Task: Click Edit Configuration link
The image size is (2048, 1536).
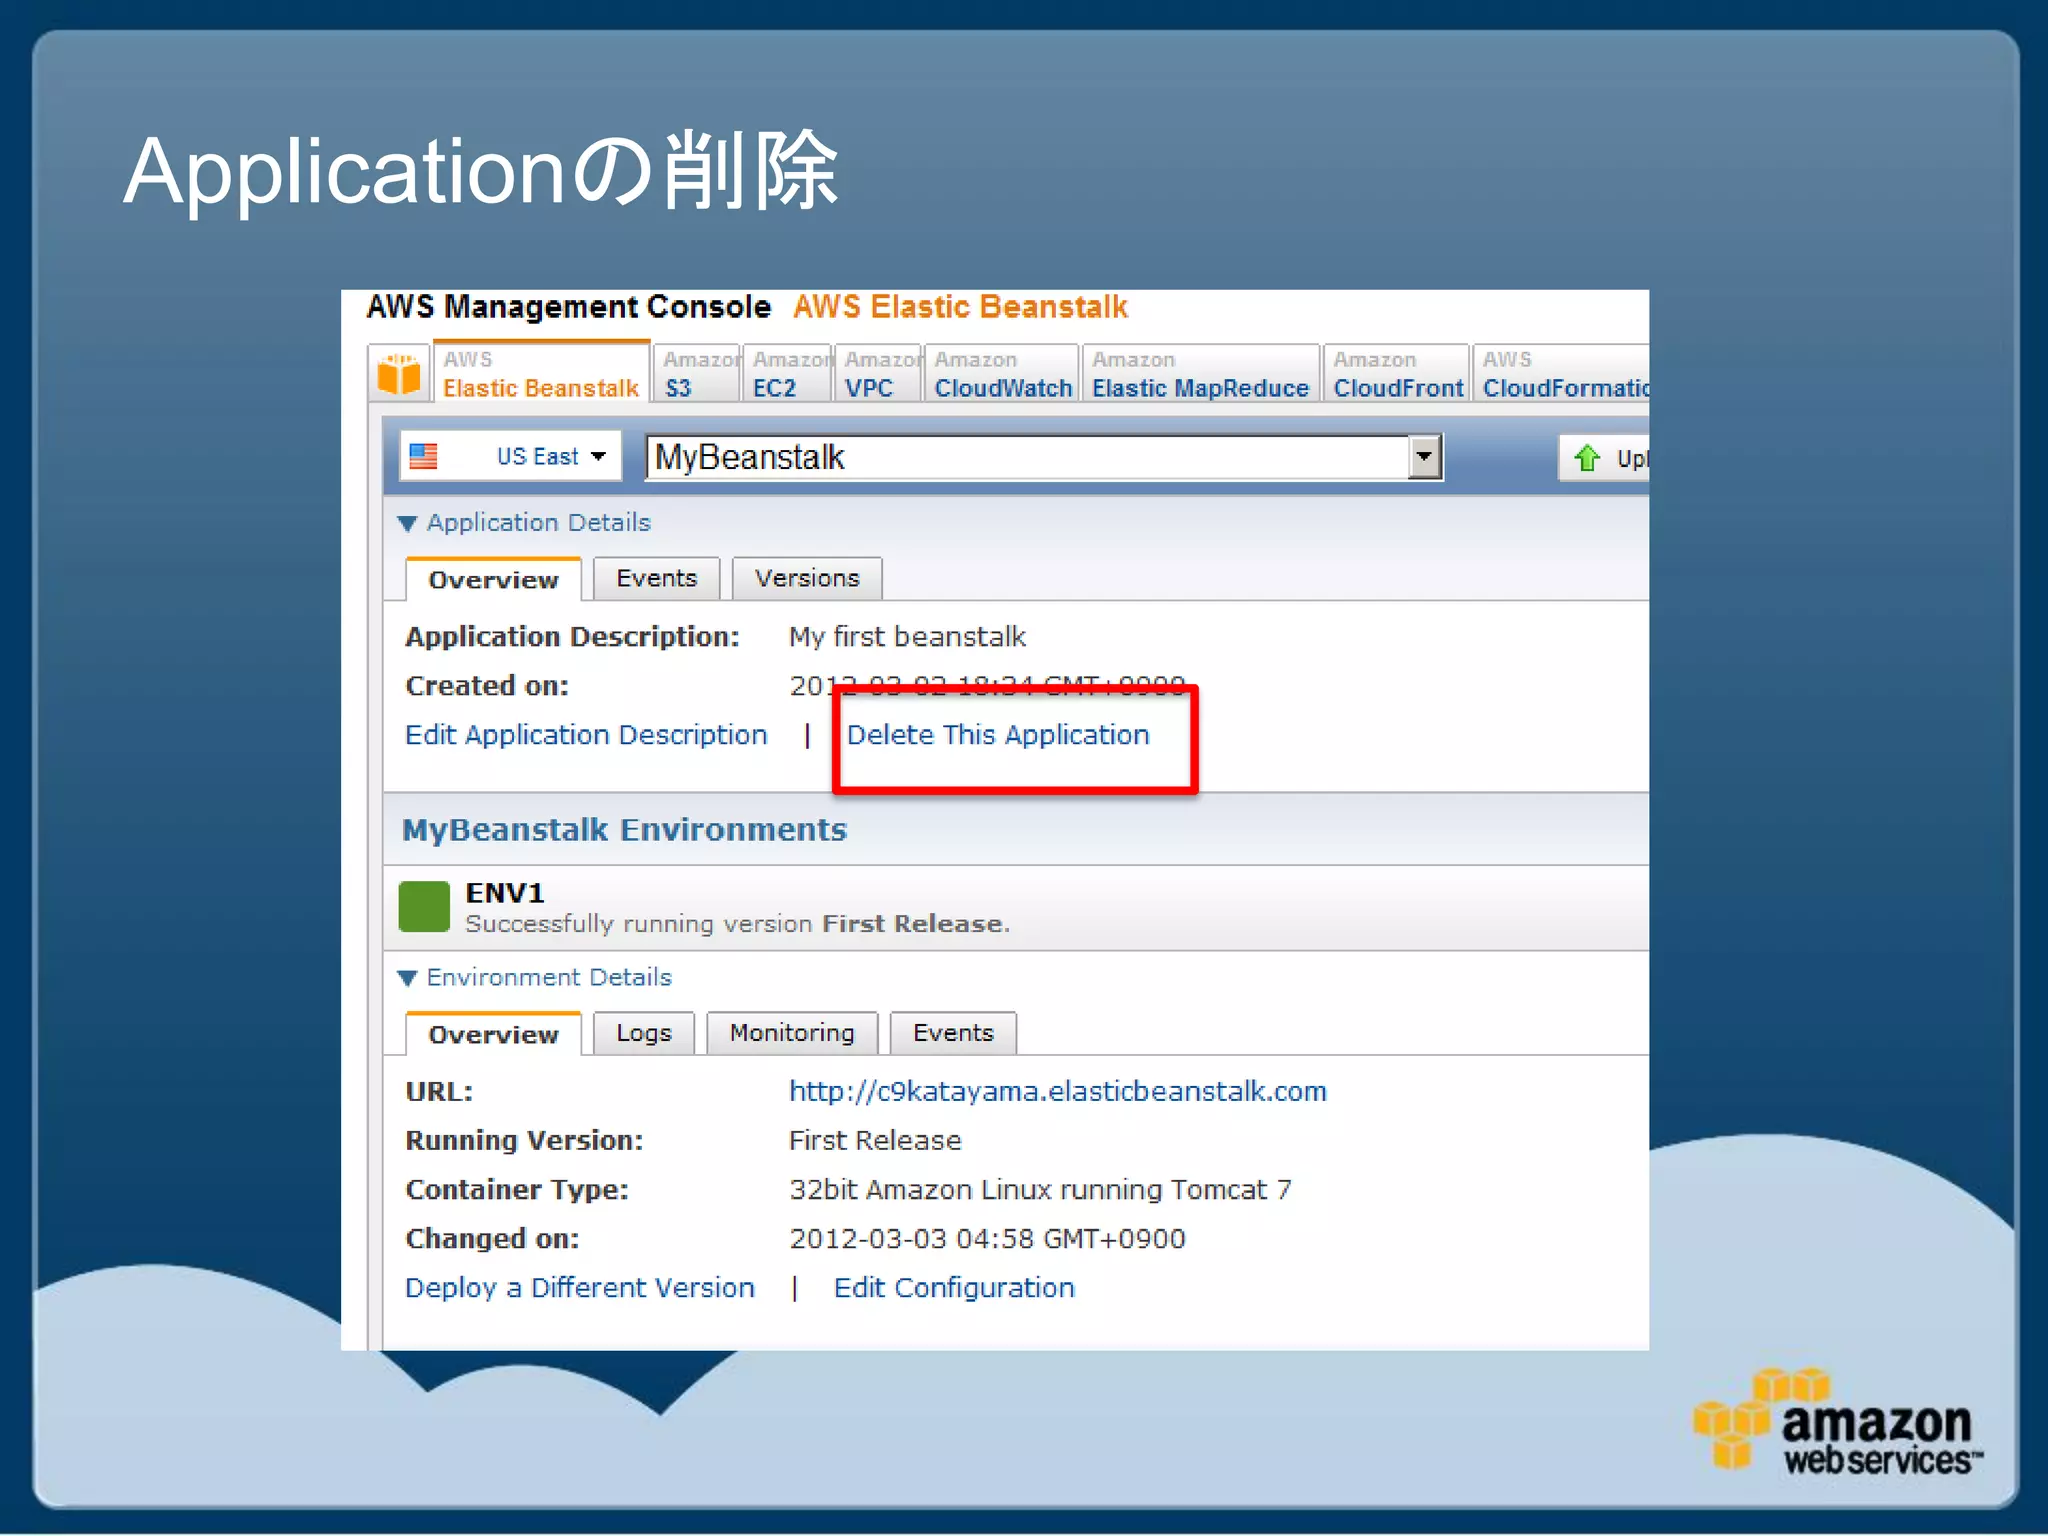Action: coord(954,1288)
